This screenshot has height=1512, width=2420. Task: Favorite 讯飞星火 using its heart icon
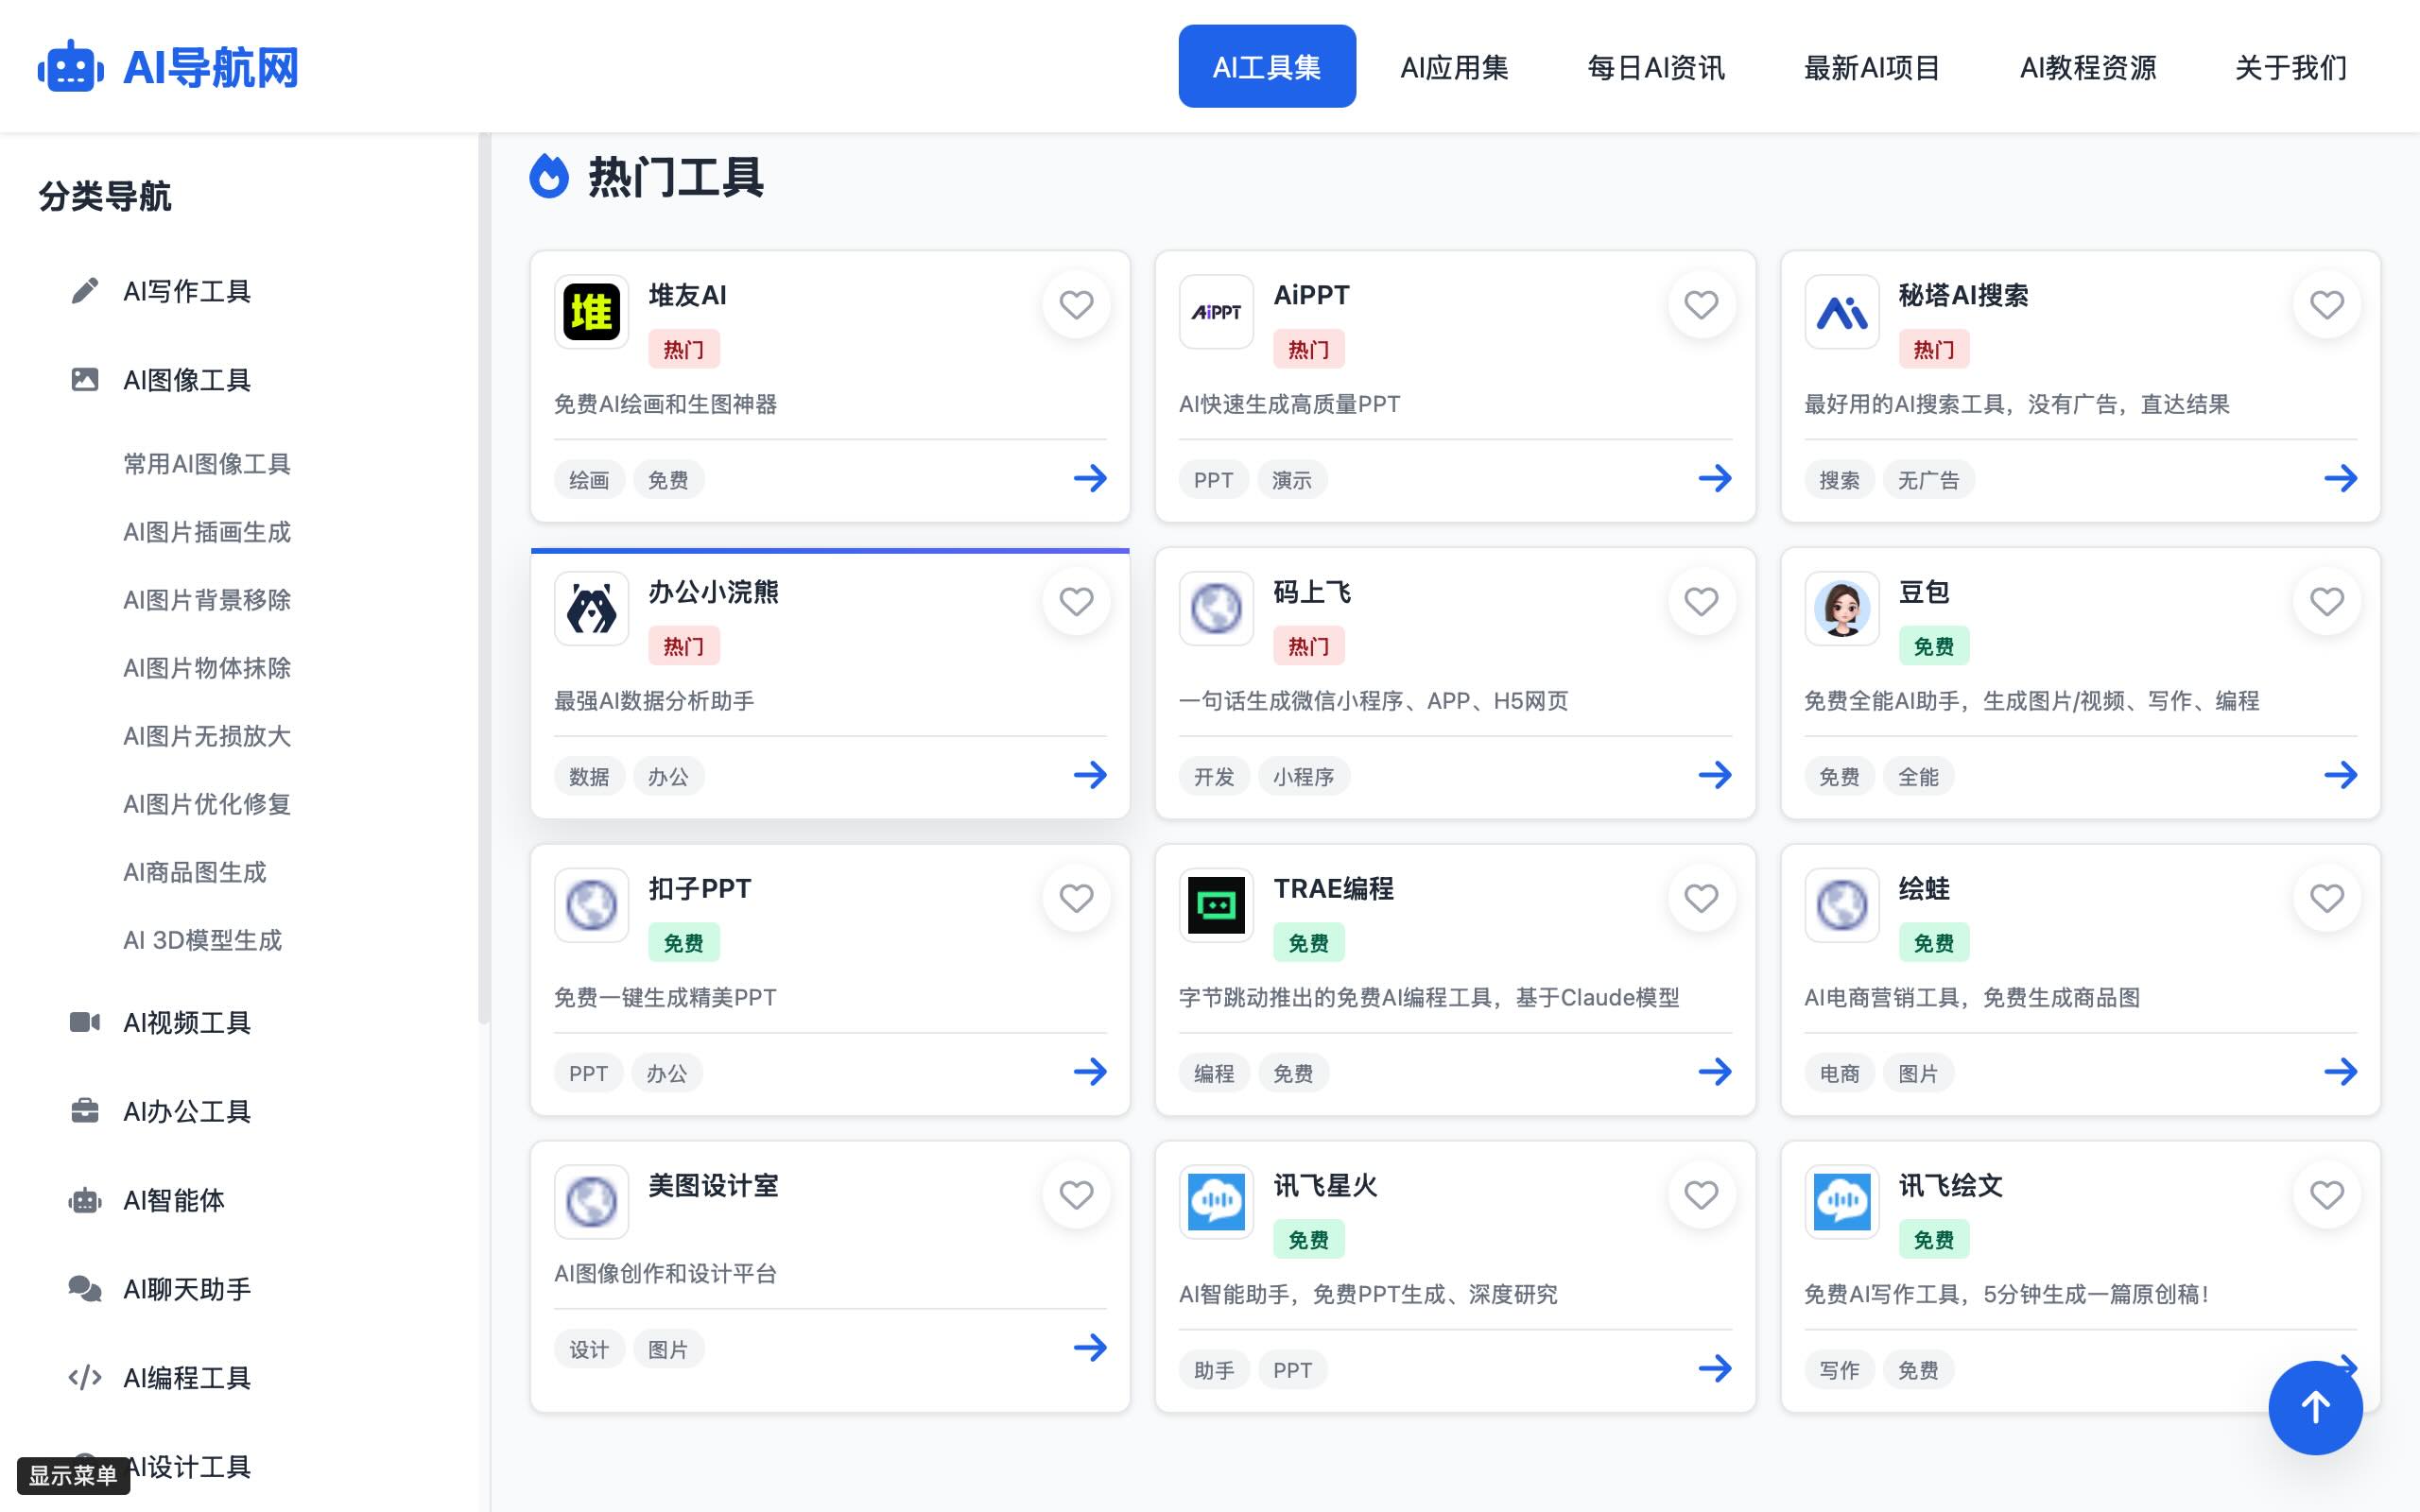click(x=1701, y=1194)
